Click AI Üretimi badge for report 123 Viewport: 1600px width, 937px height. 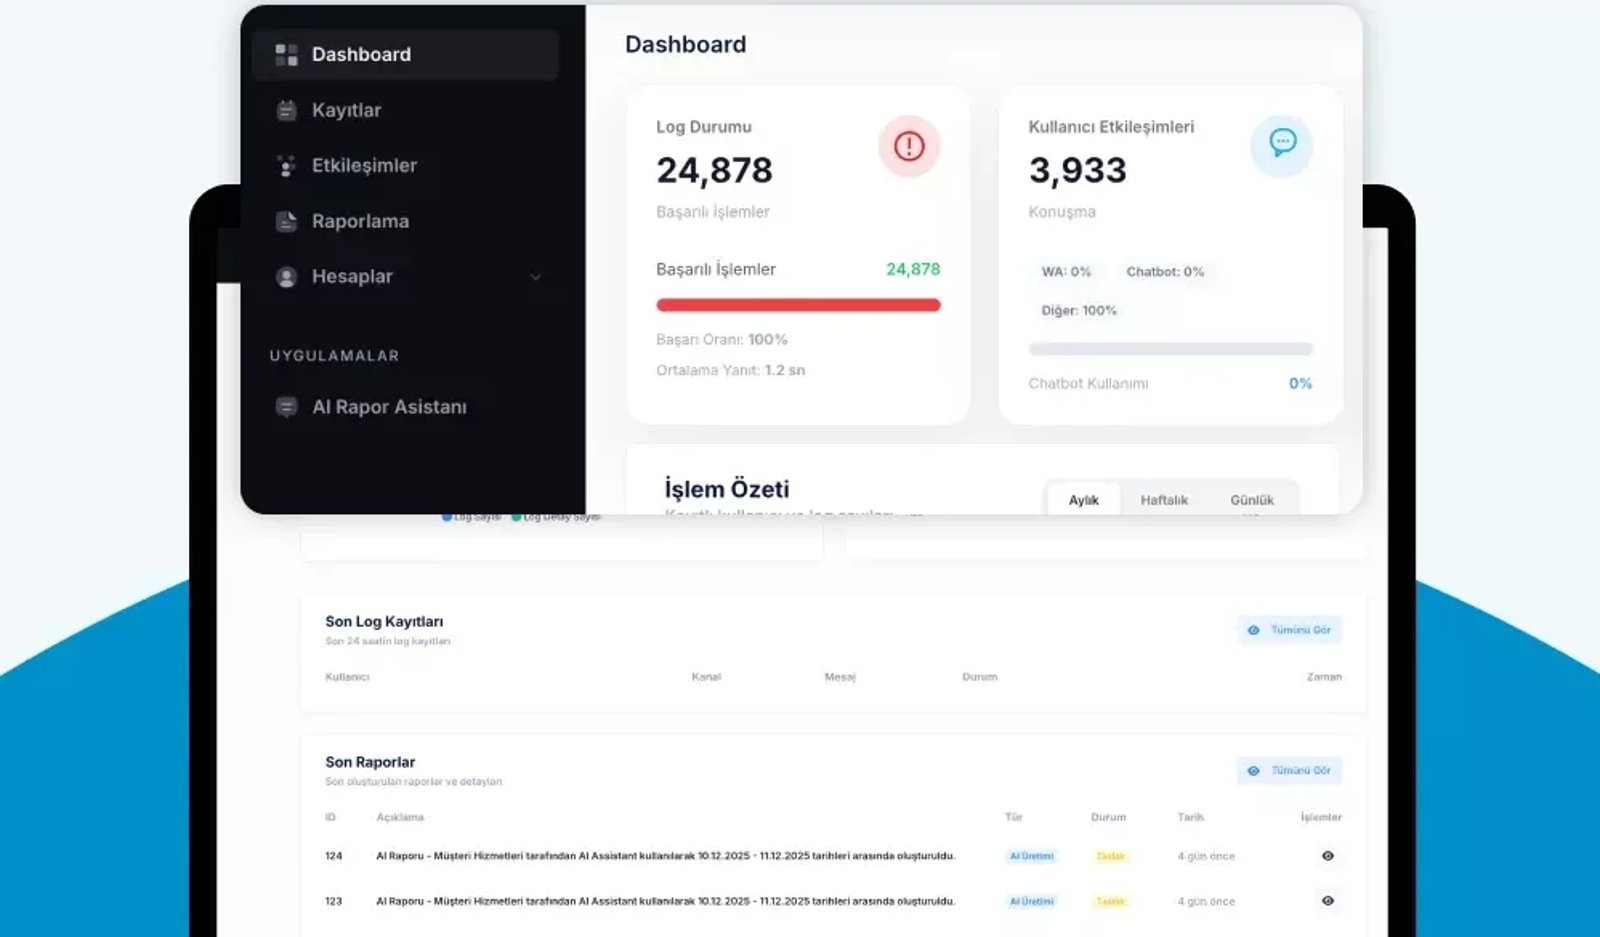point(1032,901)
